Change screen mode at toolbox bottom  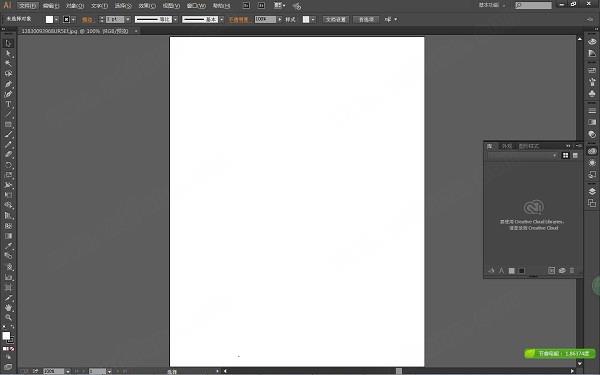coord(8,367)
